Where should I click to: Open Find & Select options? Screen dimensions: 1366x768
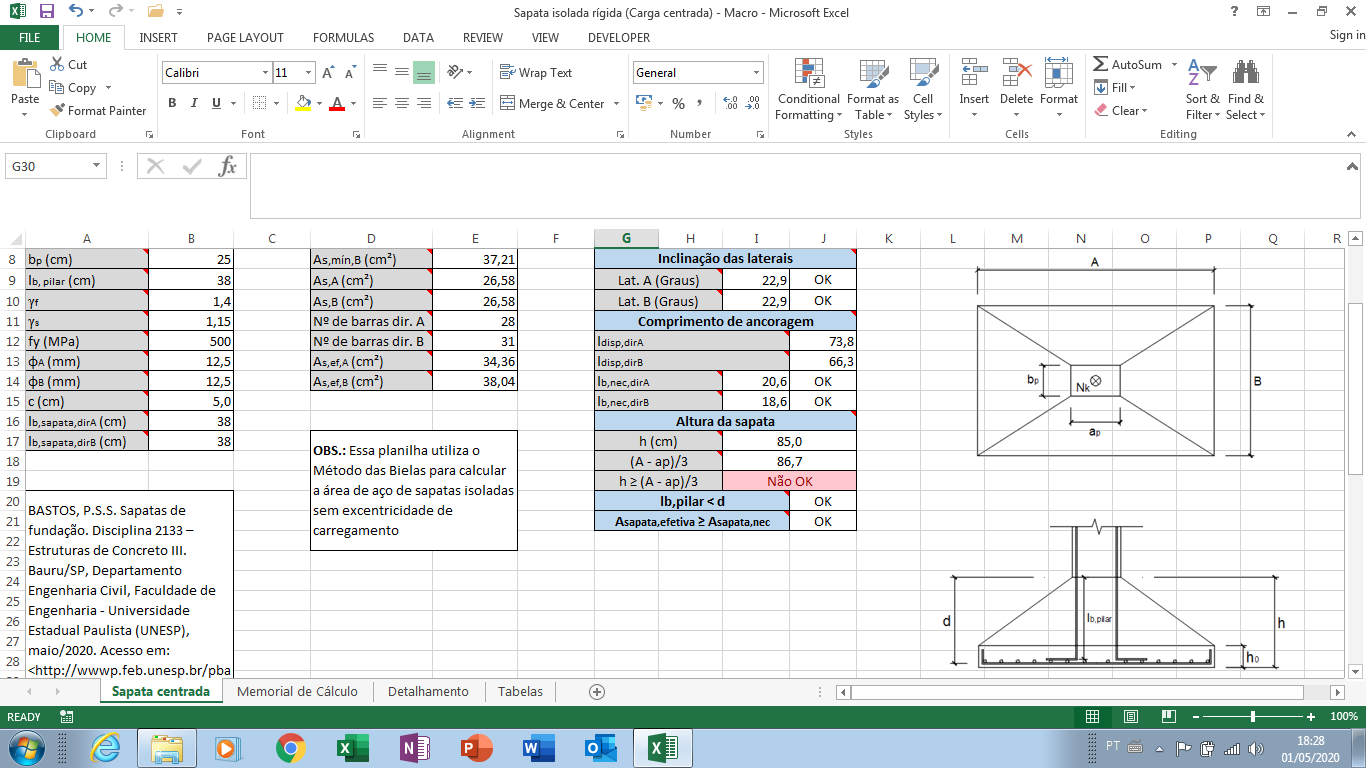coord(1245,90)
